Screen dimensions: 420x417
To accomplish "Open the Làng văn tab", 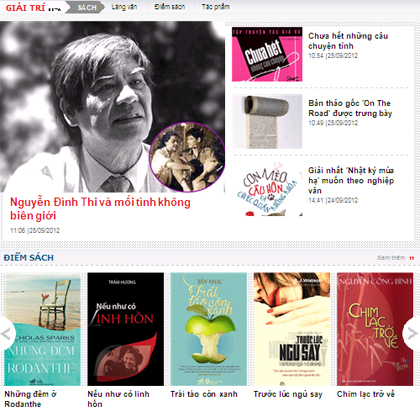I will point(124,7).
